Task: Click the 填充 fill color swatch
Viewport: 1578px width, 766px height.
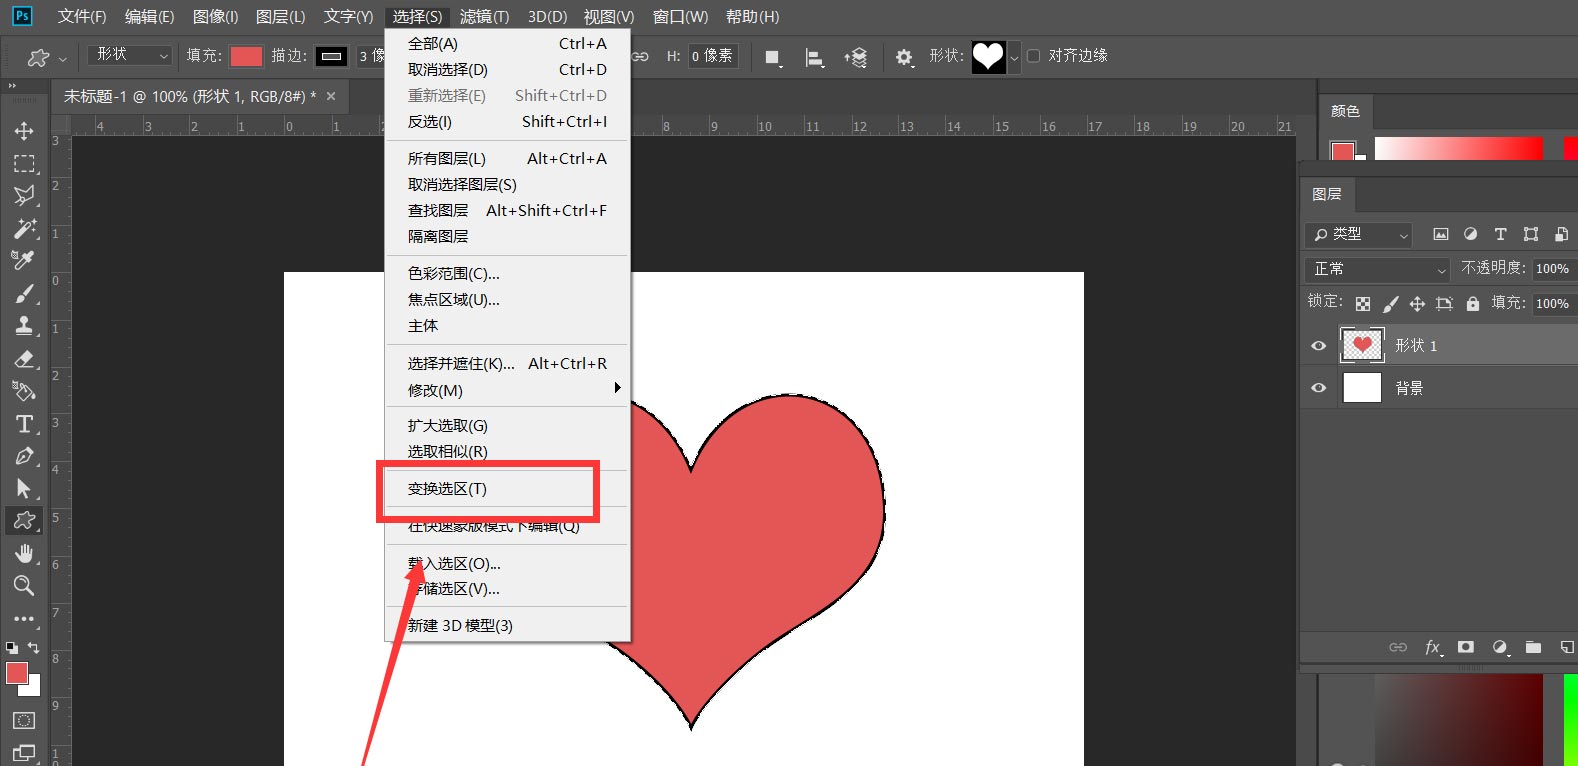Action: click(246, 56)
